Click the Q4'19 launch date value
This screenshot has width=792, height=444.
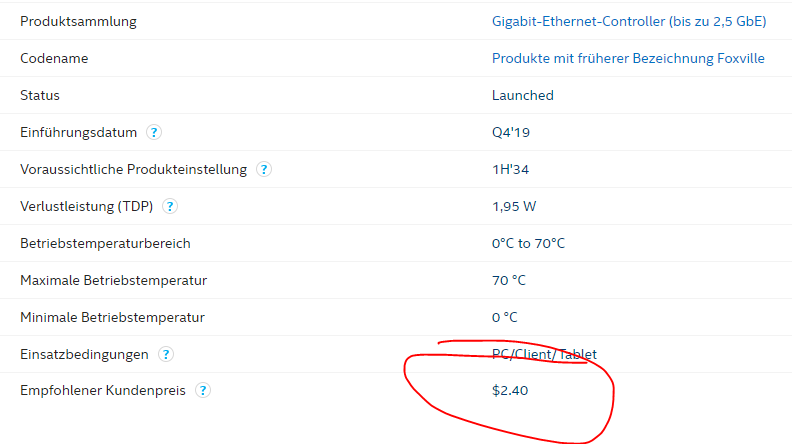coord(511,132)
